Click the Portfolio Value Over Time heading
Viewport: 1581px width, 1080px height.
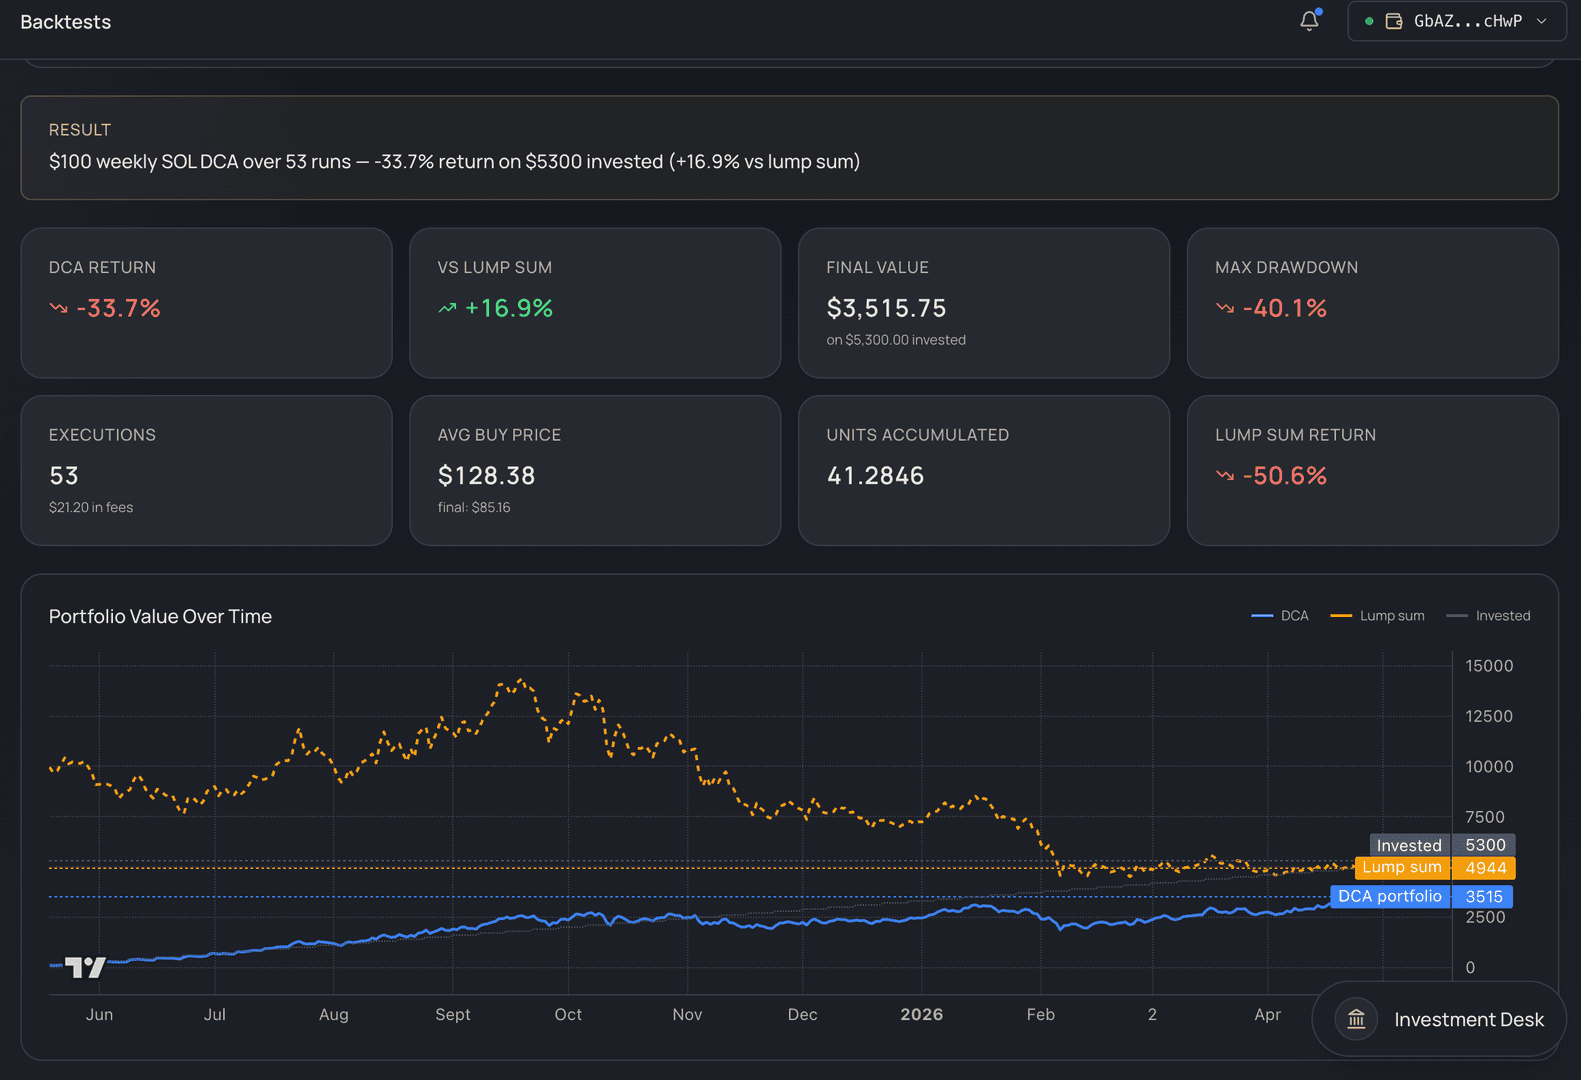[x=160, y=616]
